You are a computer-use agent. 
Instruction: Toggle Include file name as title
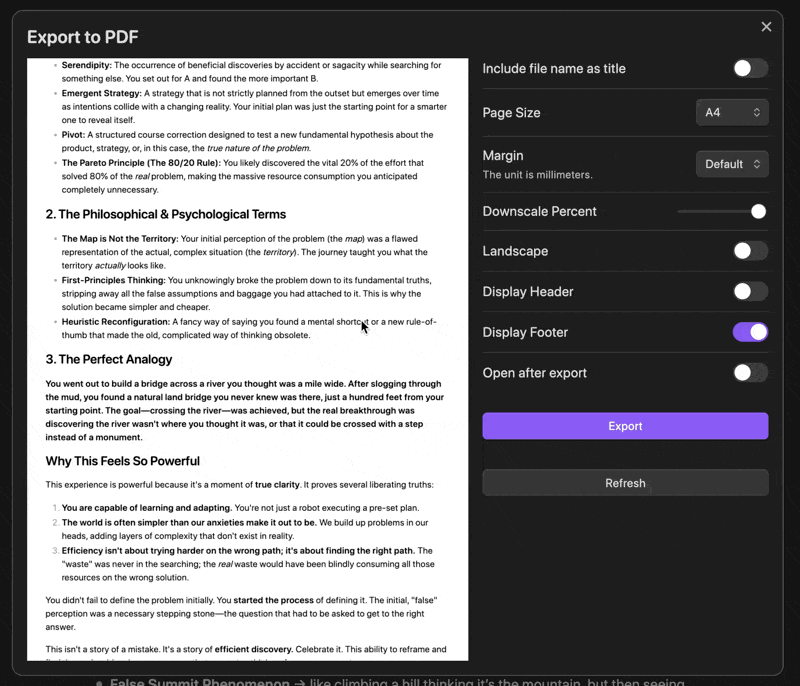[750, 68]
